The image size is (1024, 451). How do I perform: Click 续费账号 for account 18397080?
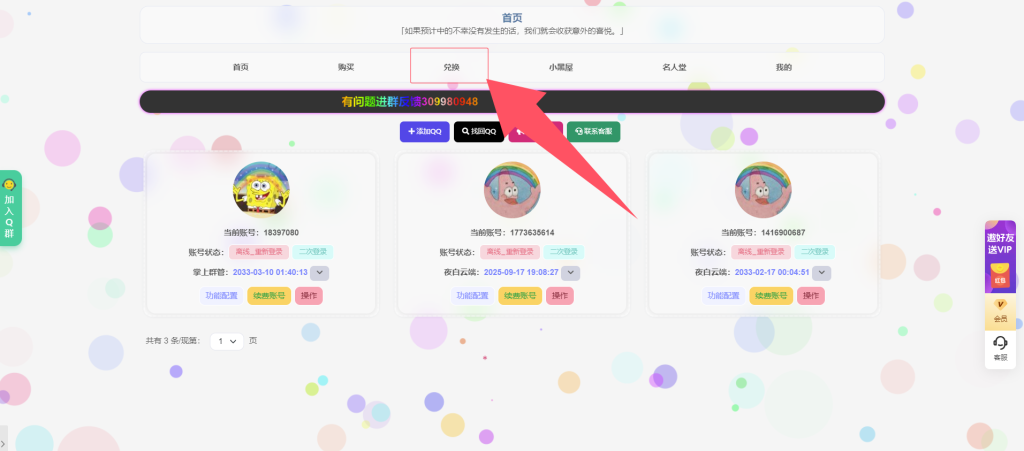pos(269,296)
